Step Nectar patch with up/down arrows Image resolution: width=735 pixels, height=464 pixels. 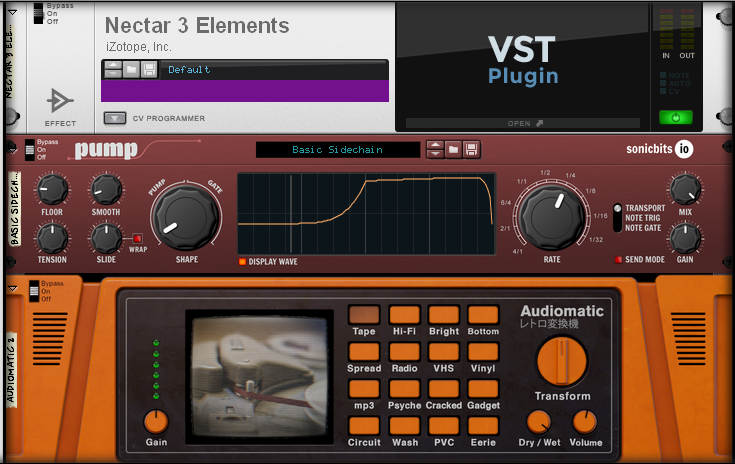(113, 70)
